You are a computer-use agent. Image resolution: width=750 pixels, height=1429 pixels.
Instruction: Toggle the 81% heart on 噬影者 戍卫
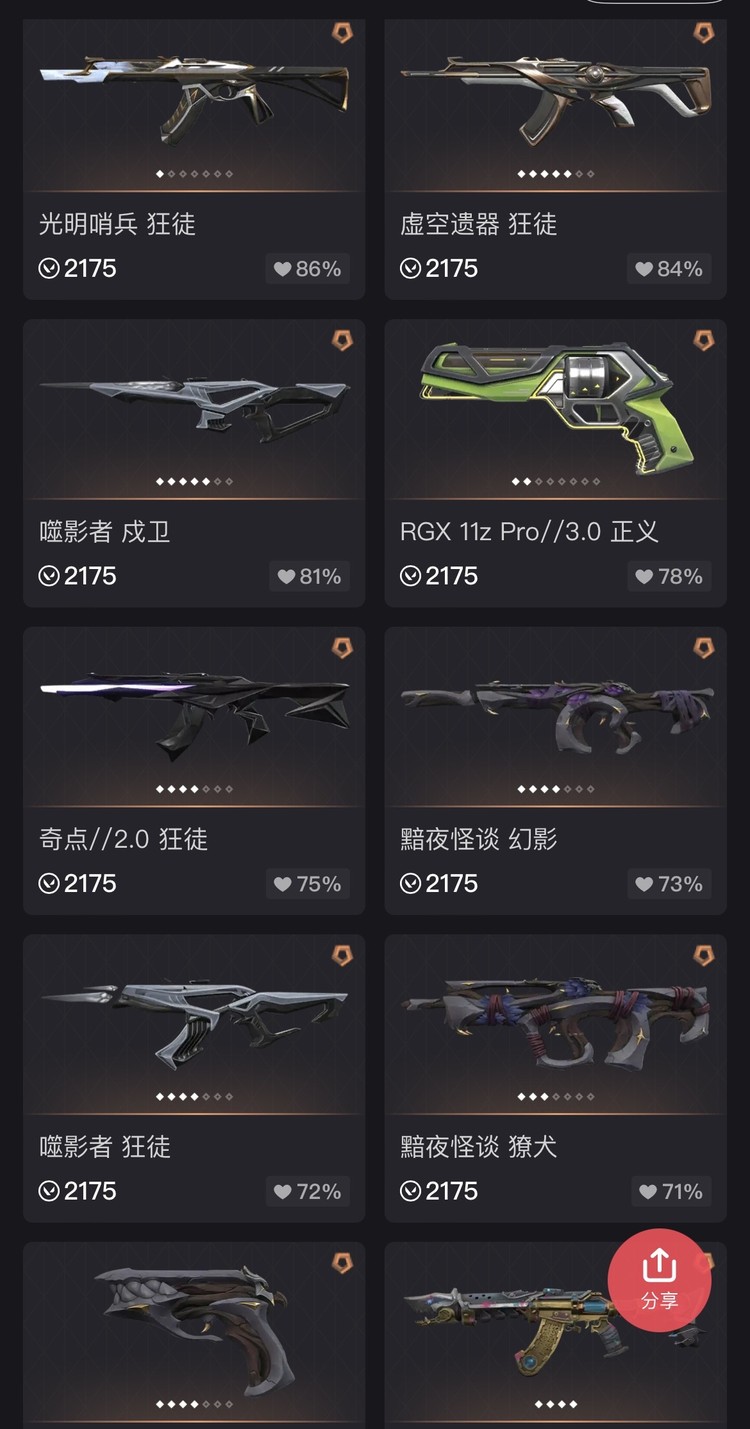(308, 577)
